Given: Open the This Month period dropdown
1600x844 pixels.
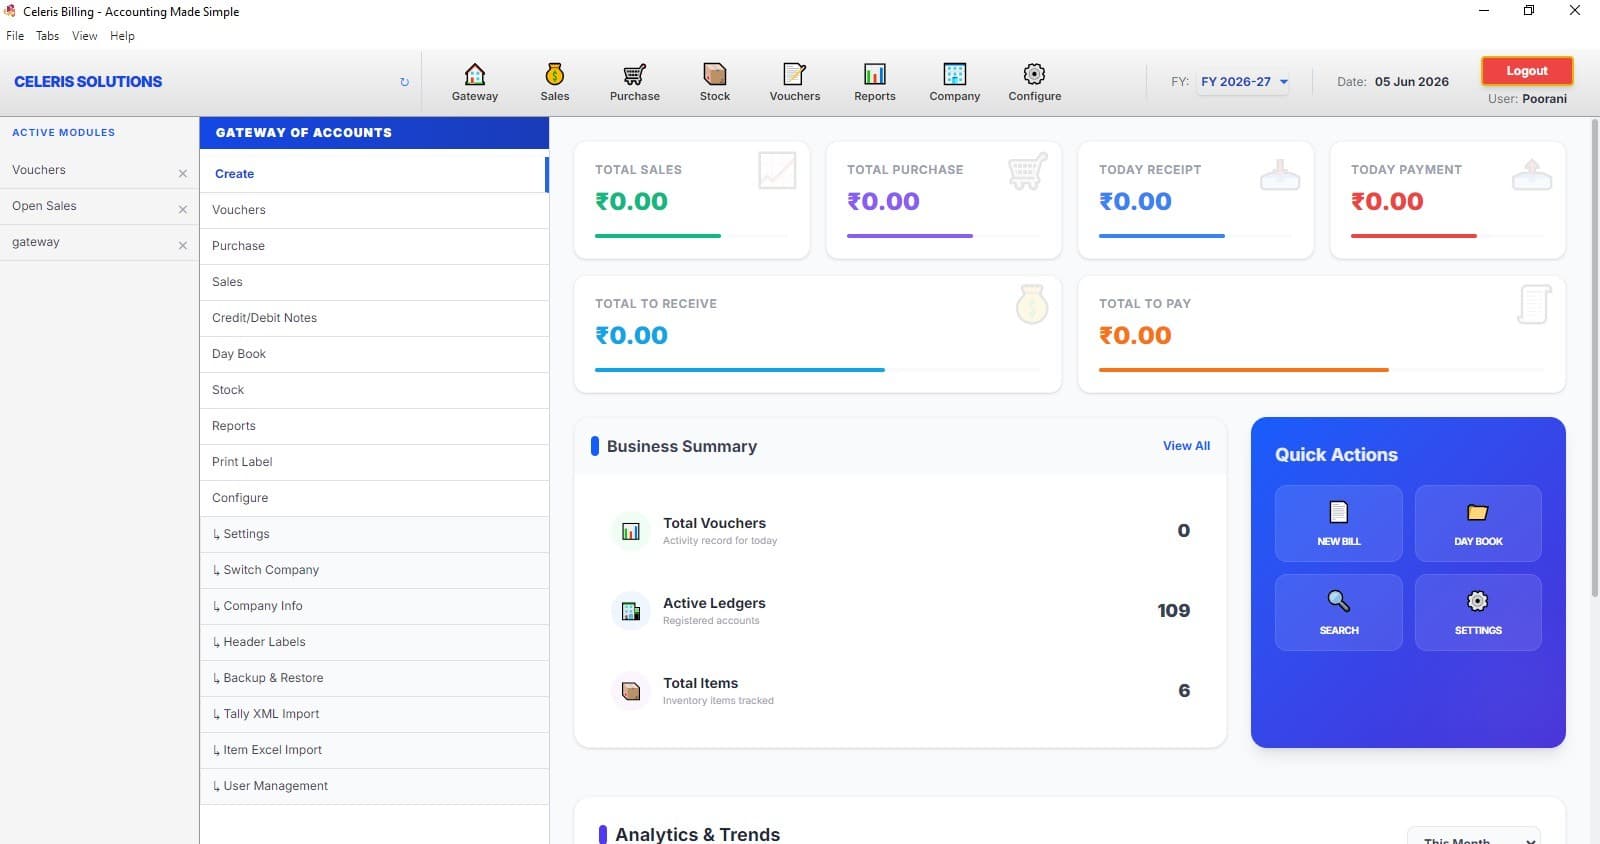Looking at the screenshot, I should (1473, 837).
